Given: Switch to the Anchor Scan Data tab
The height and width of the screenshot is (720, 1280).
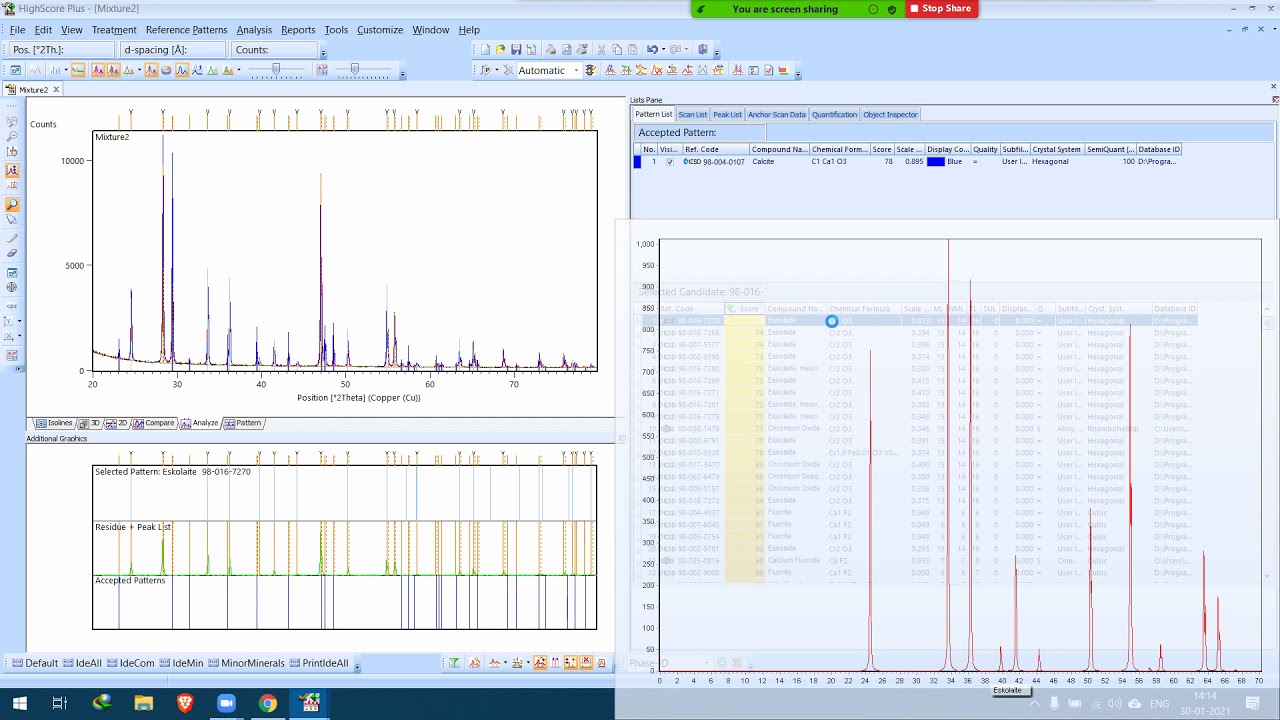Looking at the screenshot, I should point(776,114).
